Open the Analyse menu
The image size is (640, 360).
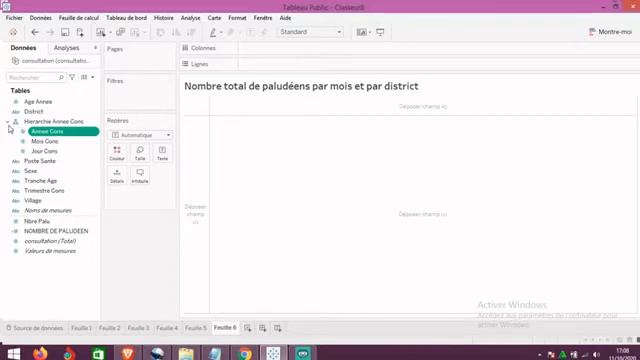click(x=191, y=18)
